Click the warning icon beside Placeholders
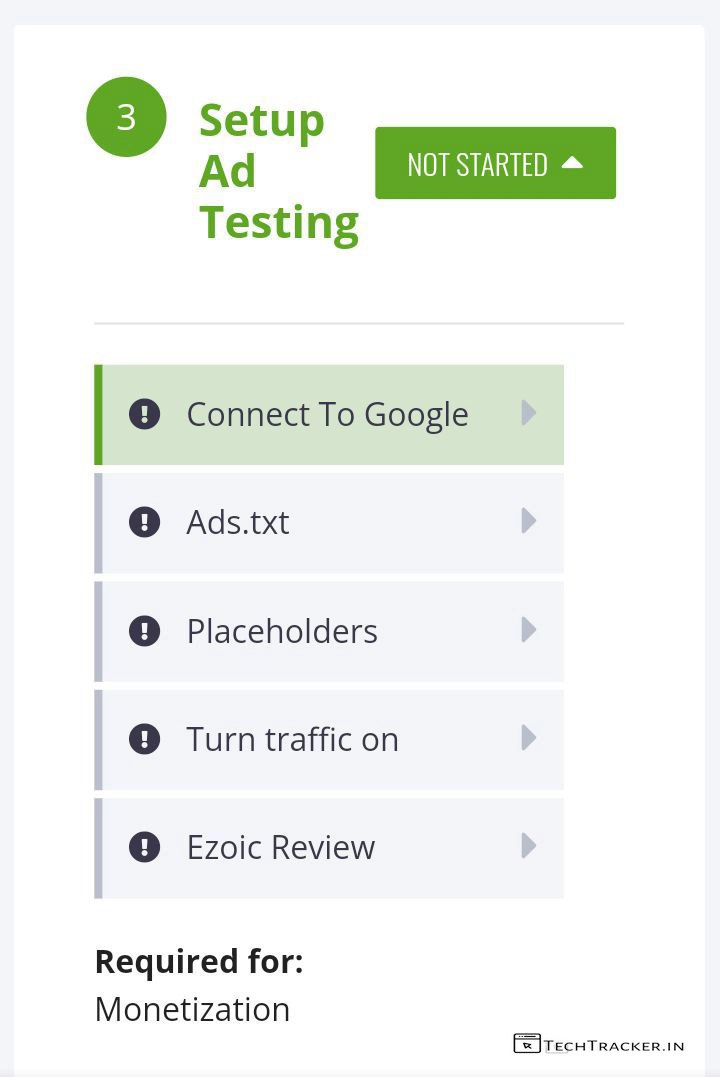This screenshot has height=1077, width=720. [145, 631]
